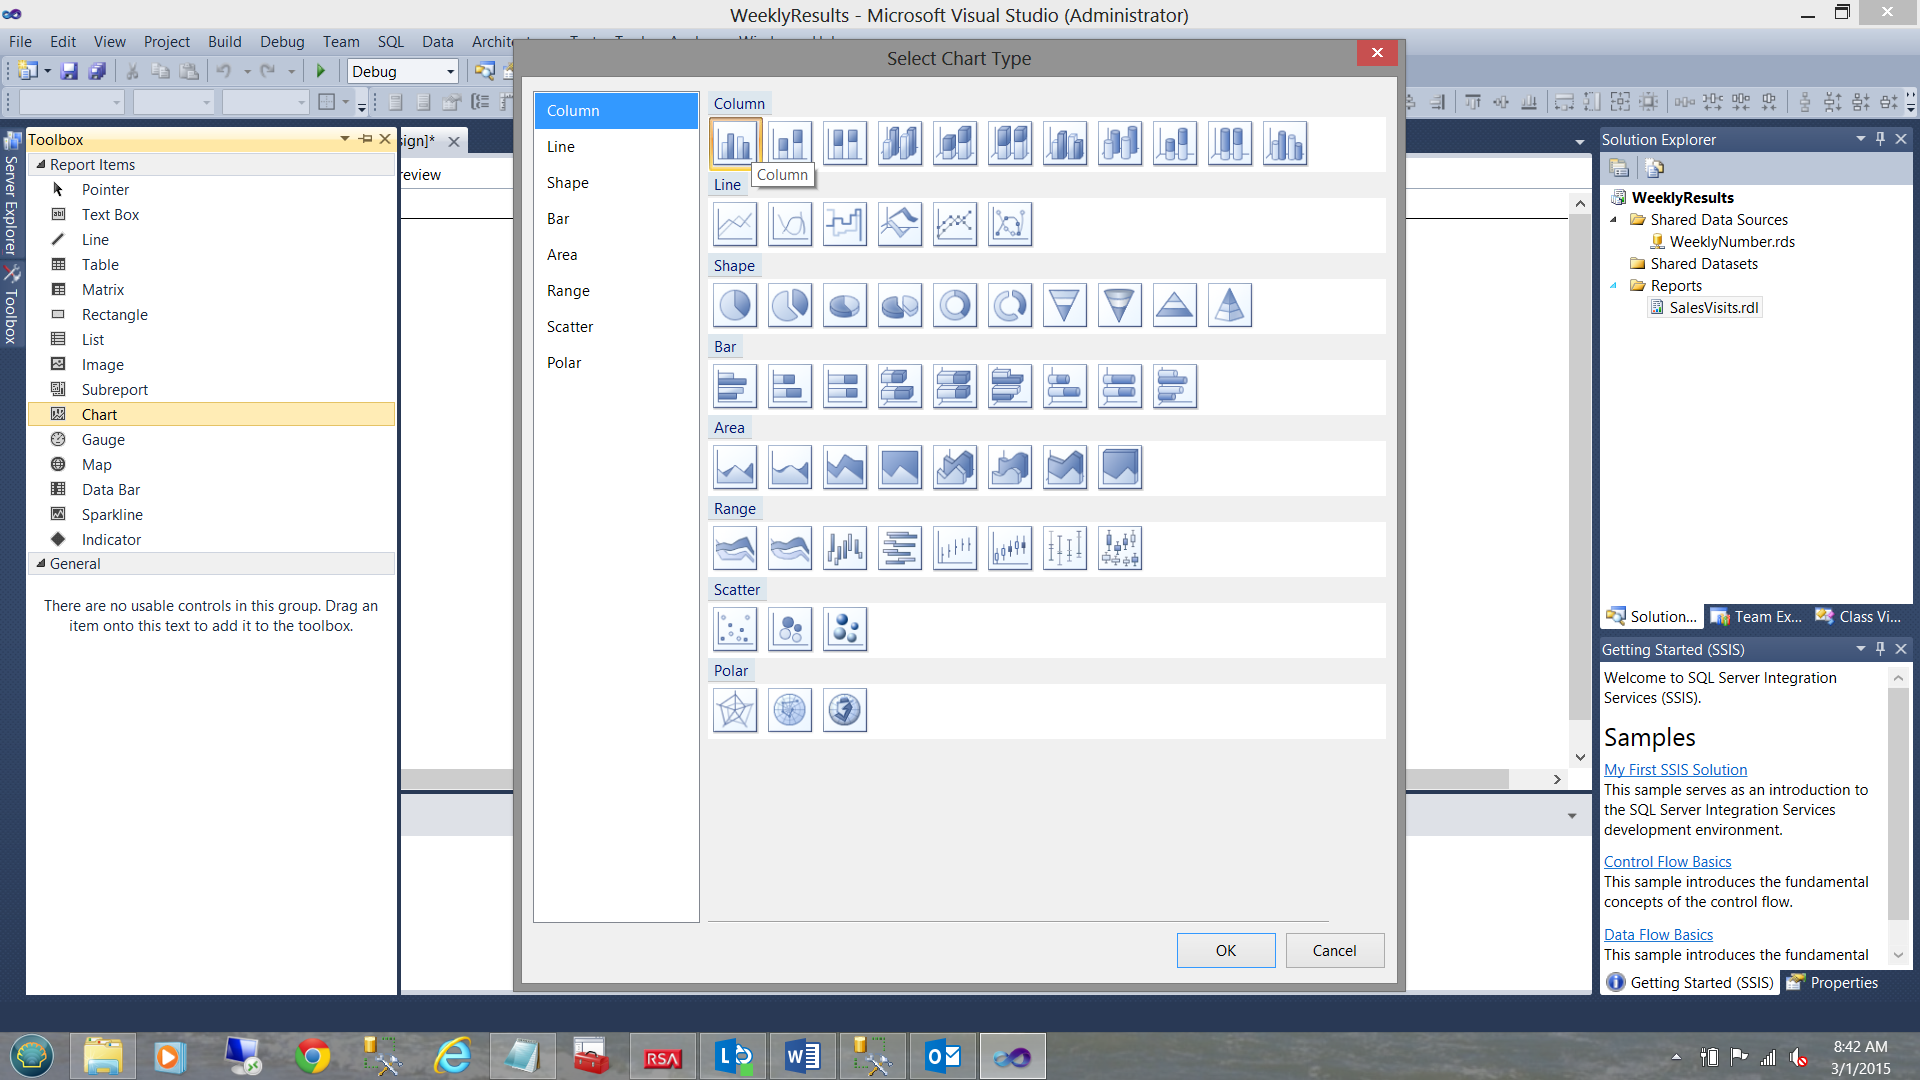Choose the first area chart icon
Screen dimensions: 1920x1080
735,467
